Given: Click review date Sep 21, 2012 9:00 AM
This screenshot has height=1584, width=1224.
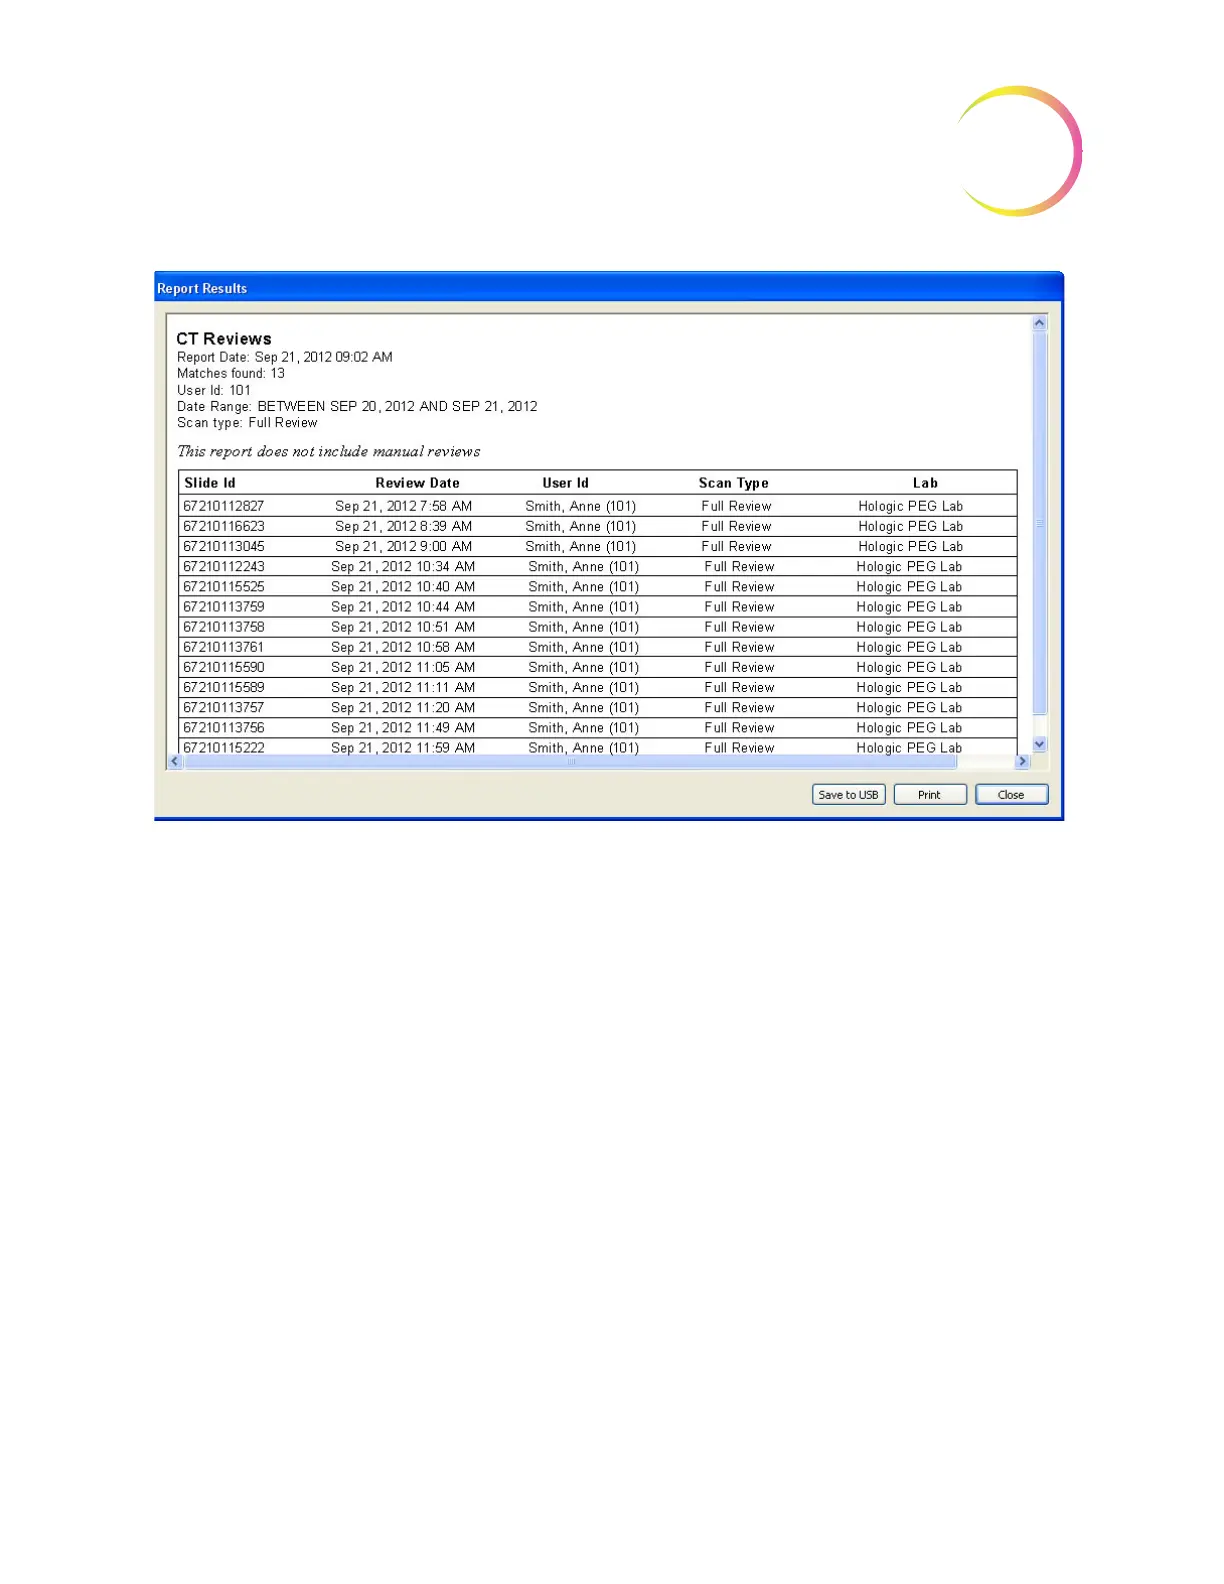Looking at the screenshot, I should pyautogui.click(x=403, y=546).
